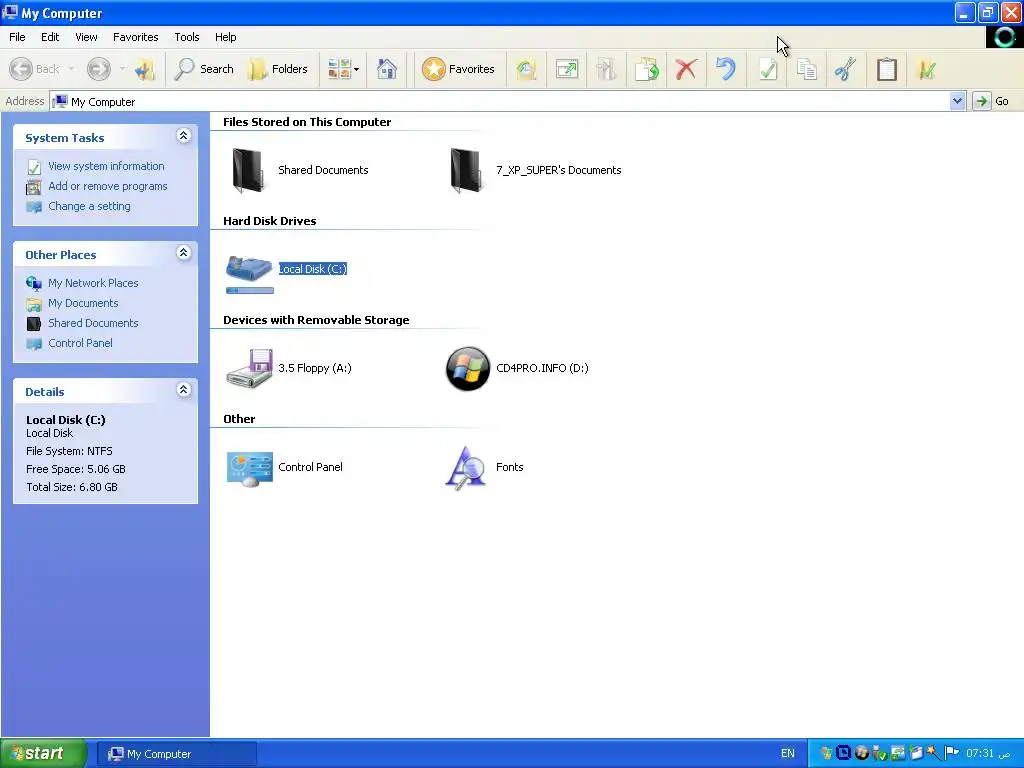Toggle the Folders pane
This screenshot has height=768, width=1024.
click(278, 69)
